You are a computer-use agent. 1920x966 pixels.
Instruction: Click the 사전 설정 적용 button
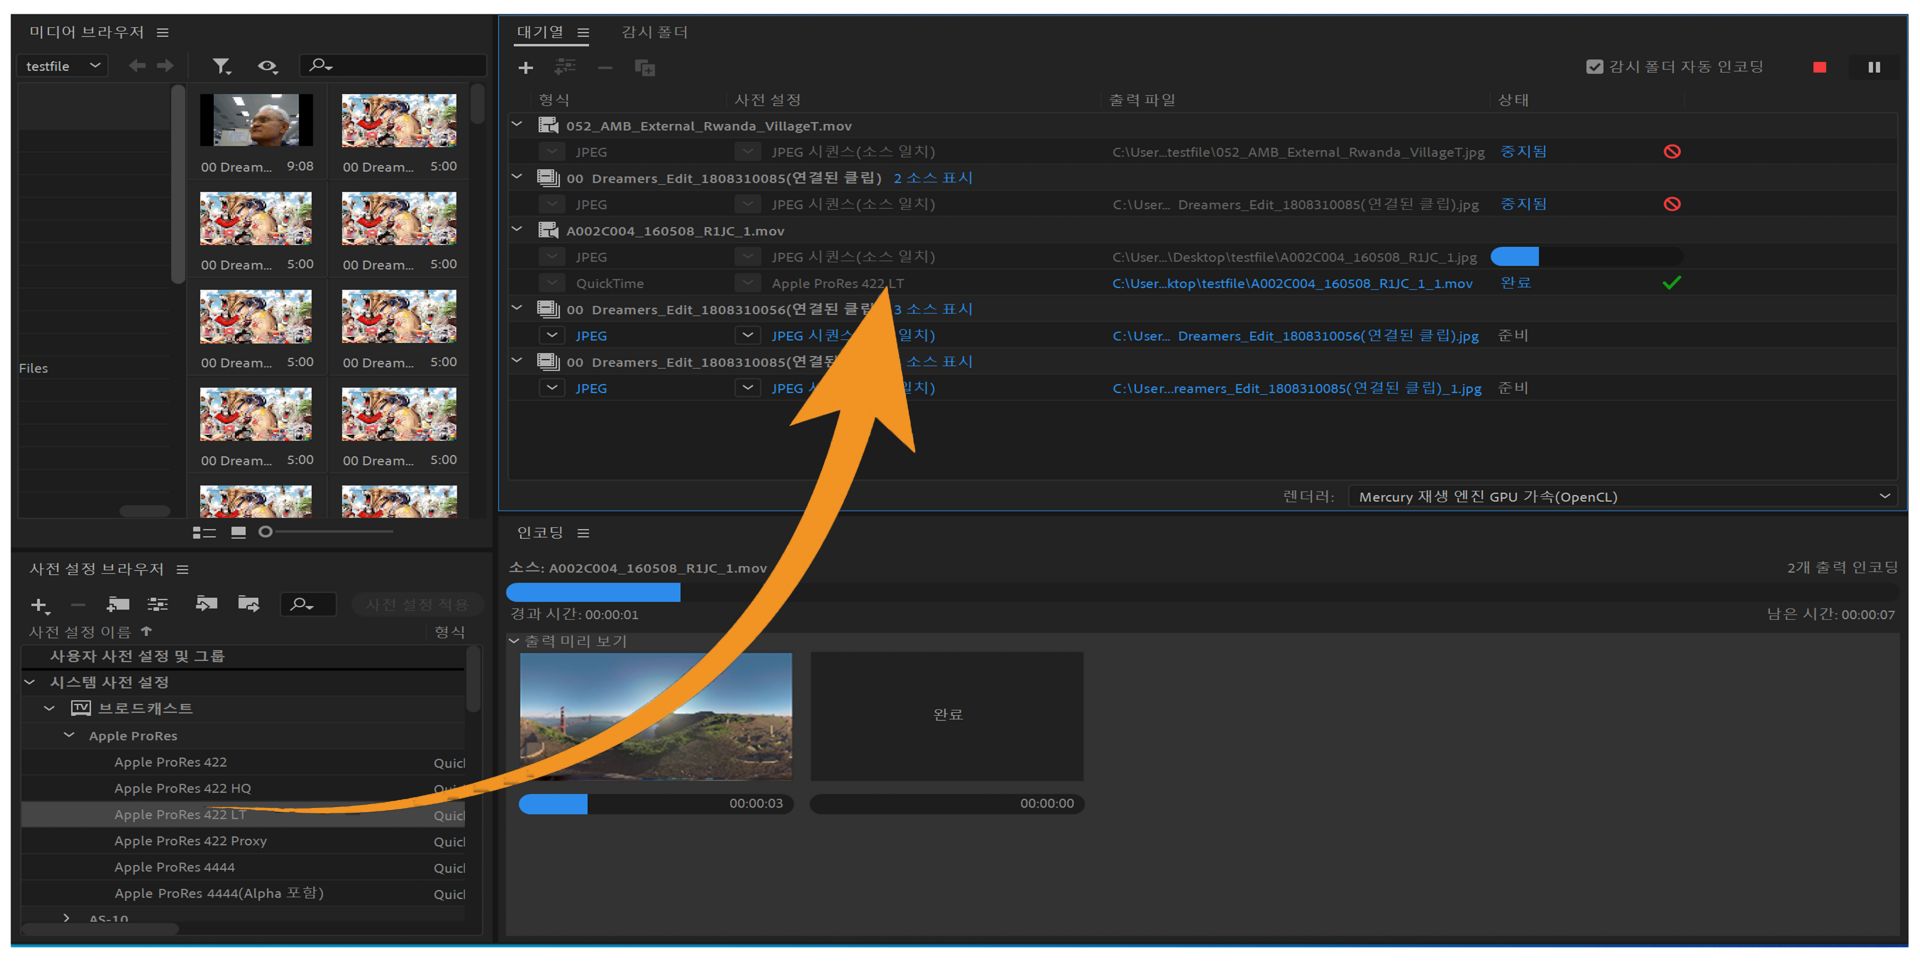tap(417, 605)
